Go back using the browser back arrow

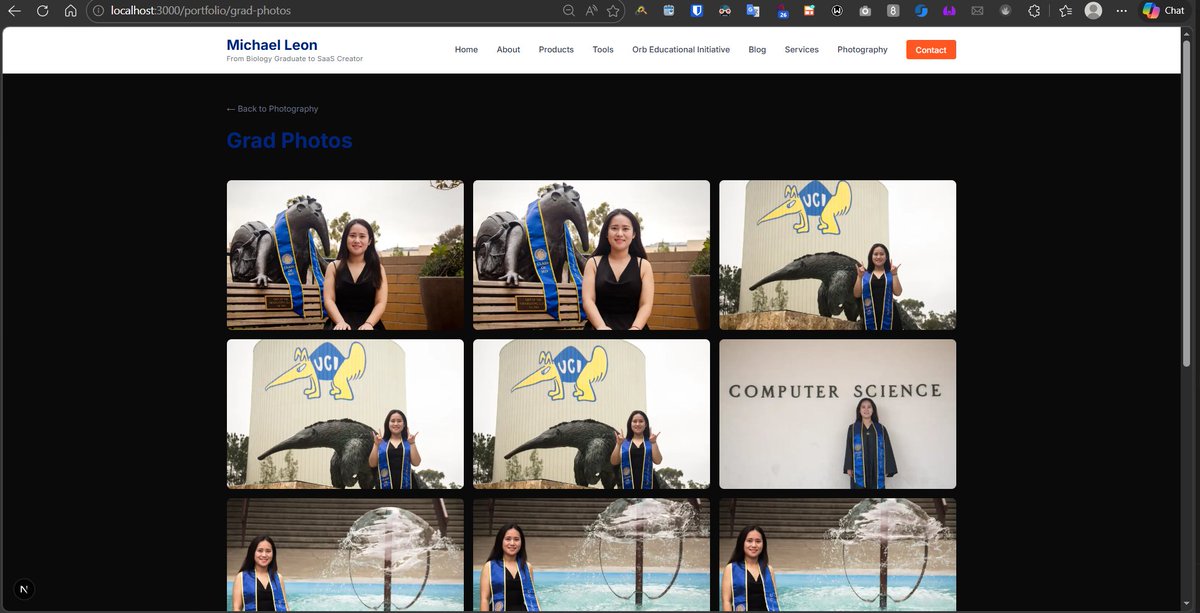click(x=14, y=11)
